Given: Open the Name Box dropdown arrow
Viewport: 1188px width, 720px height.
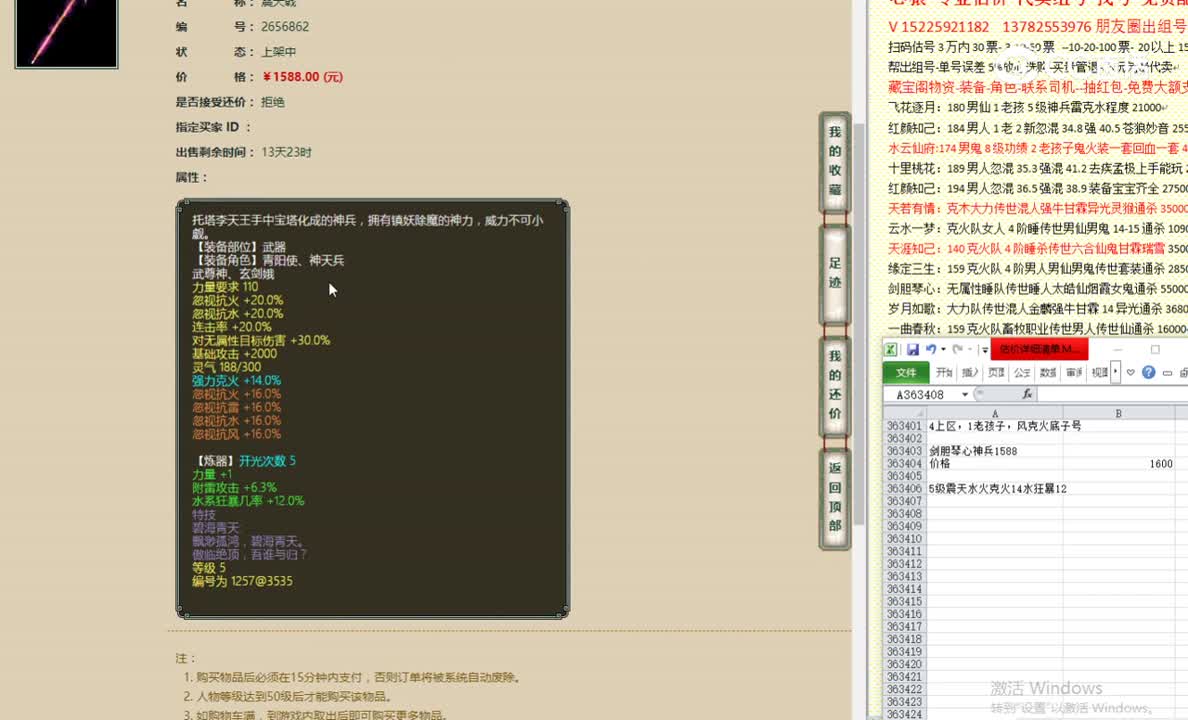Looking at the screenshot, I should pyautogui.click(x=963, y=393).
